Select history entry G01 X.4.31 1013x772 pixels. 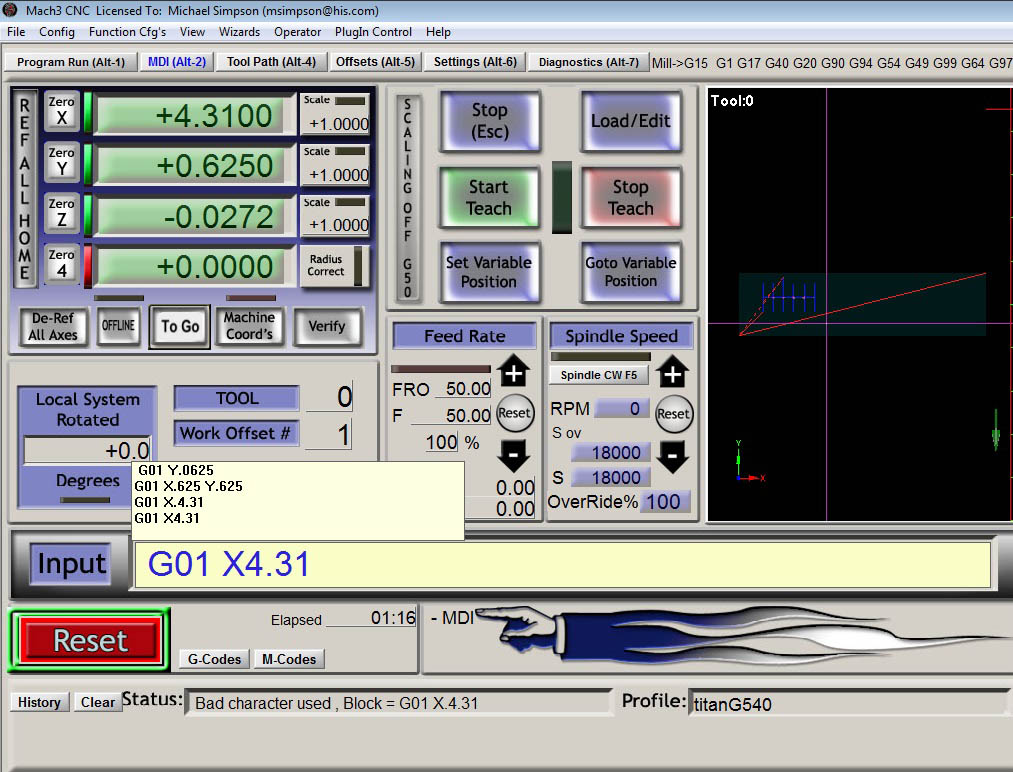(169, 502)
